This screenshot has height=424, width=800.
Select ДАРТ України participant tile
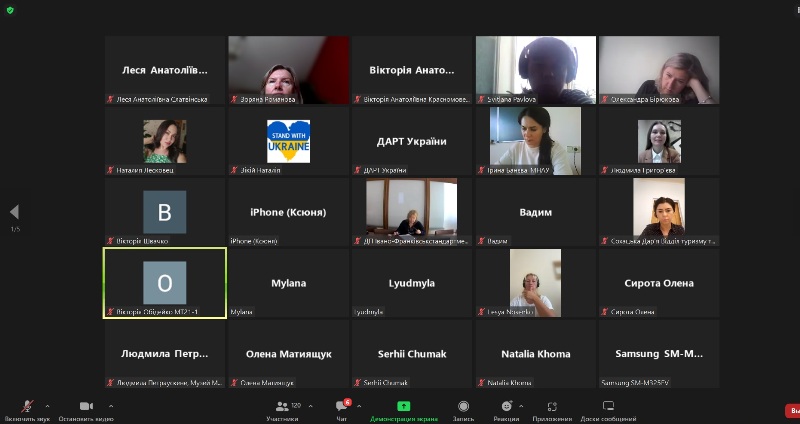(412, 141)
